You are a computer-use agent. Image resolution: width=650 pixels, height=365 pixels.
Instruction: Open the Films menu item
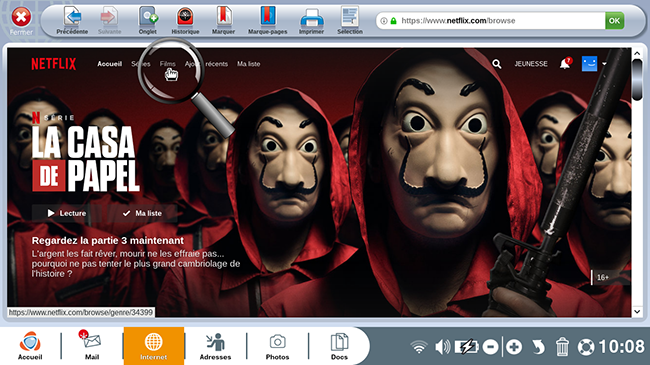(x=167, y=64)
